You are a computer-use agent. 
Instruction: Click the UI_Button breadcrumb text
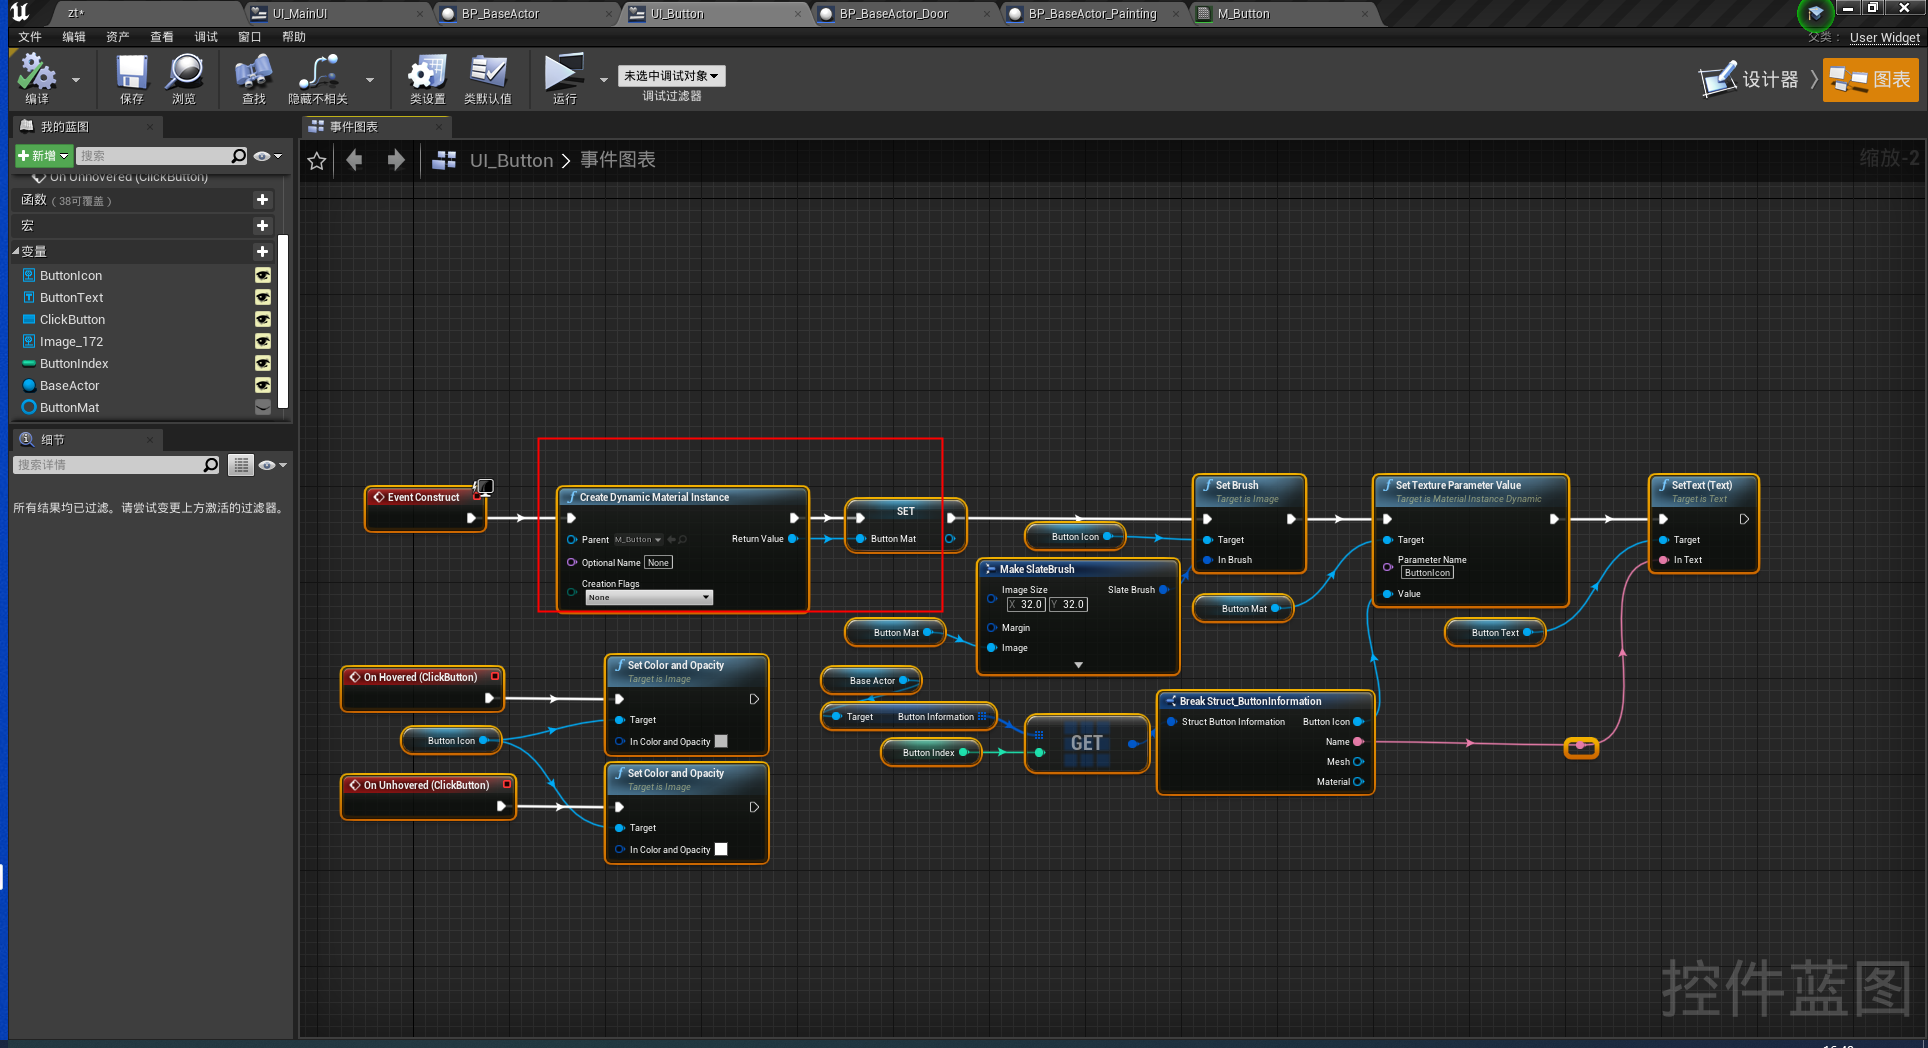[511, 160]
